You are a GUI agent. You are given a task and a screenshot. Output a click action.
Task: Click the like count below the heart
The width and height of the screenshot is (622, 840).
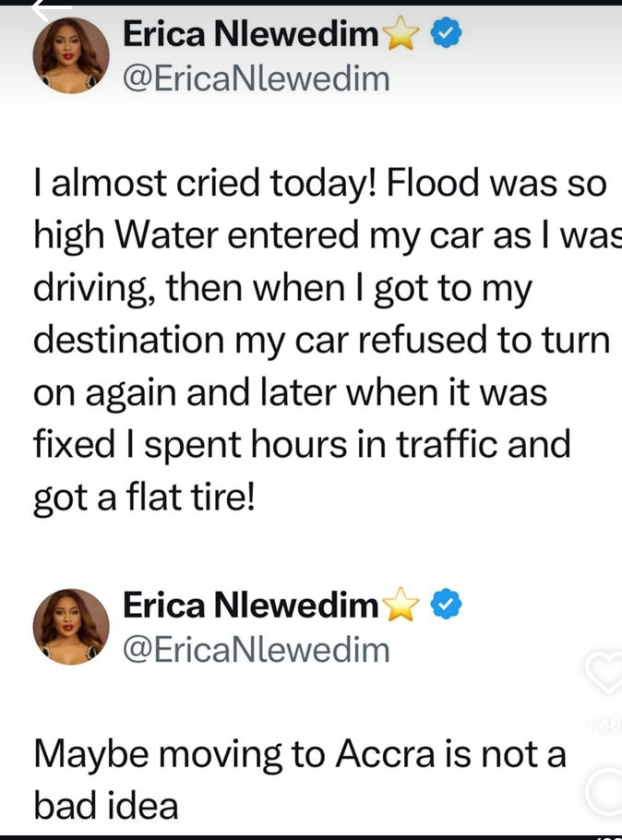(606, 724)
